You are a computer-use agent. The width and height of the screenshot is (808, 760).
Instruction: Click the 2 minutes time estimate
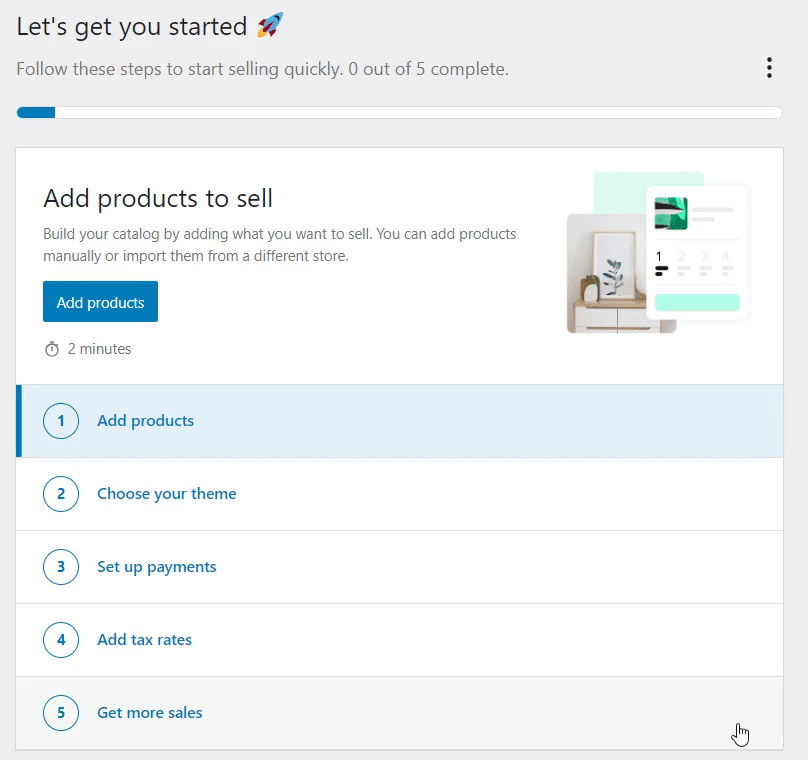99,349
